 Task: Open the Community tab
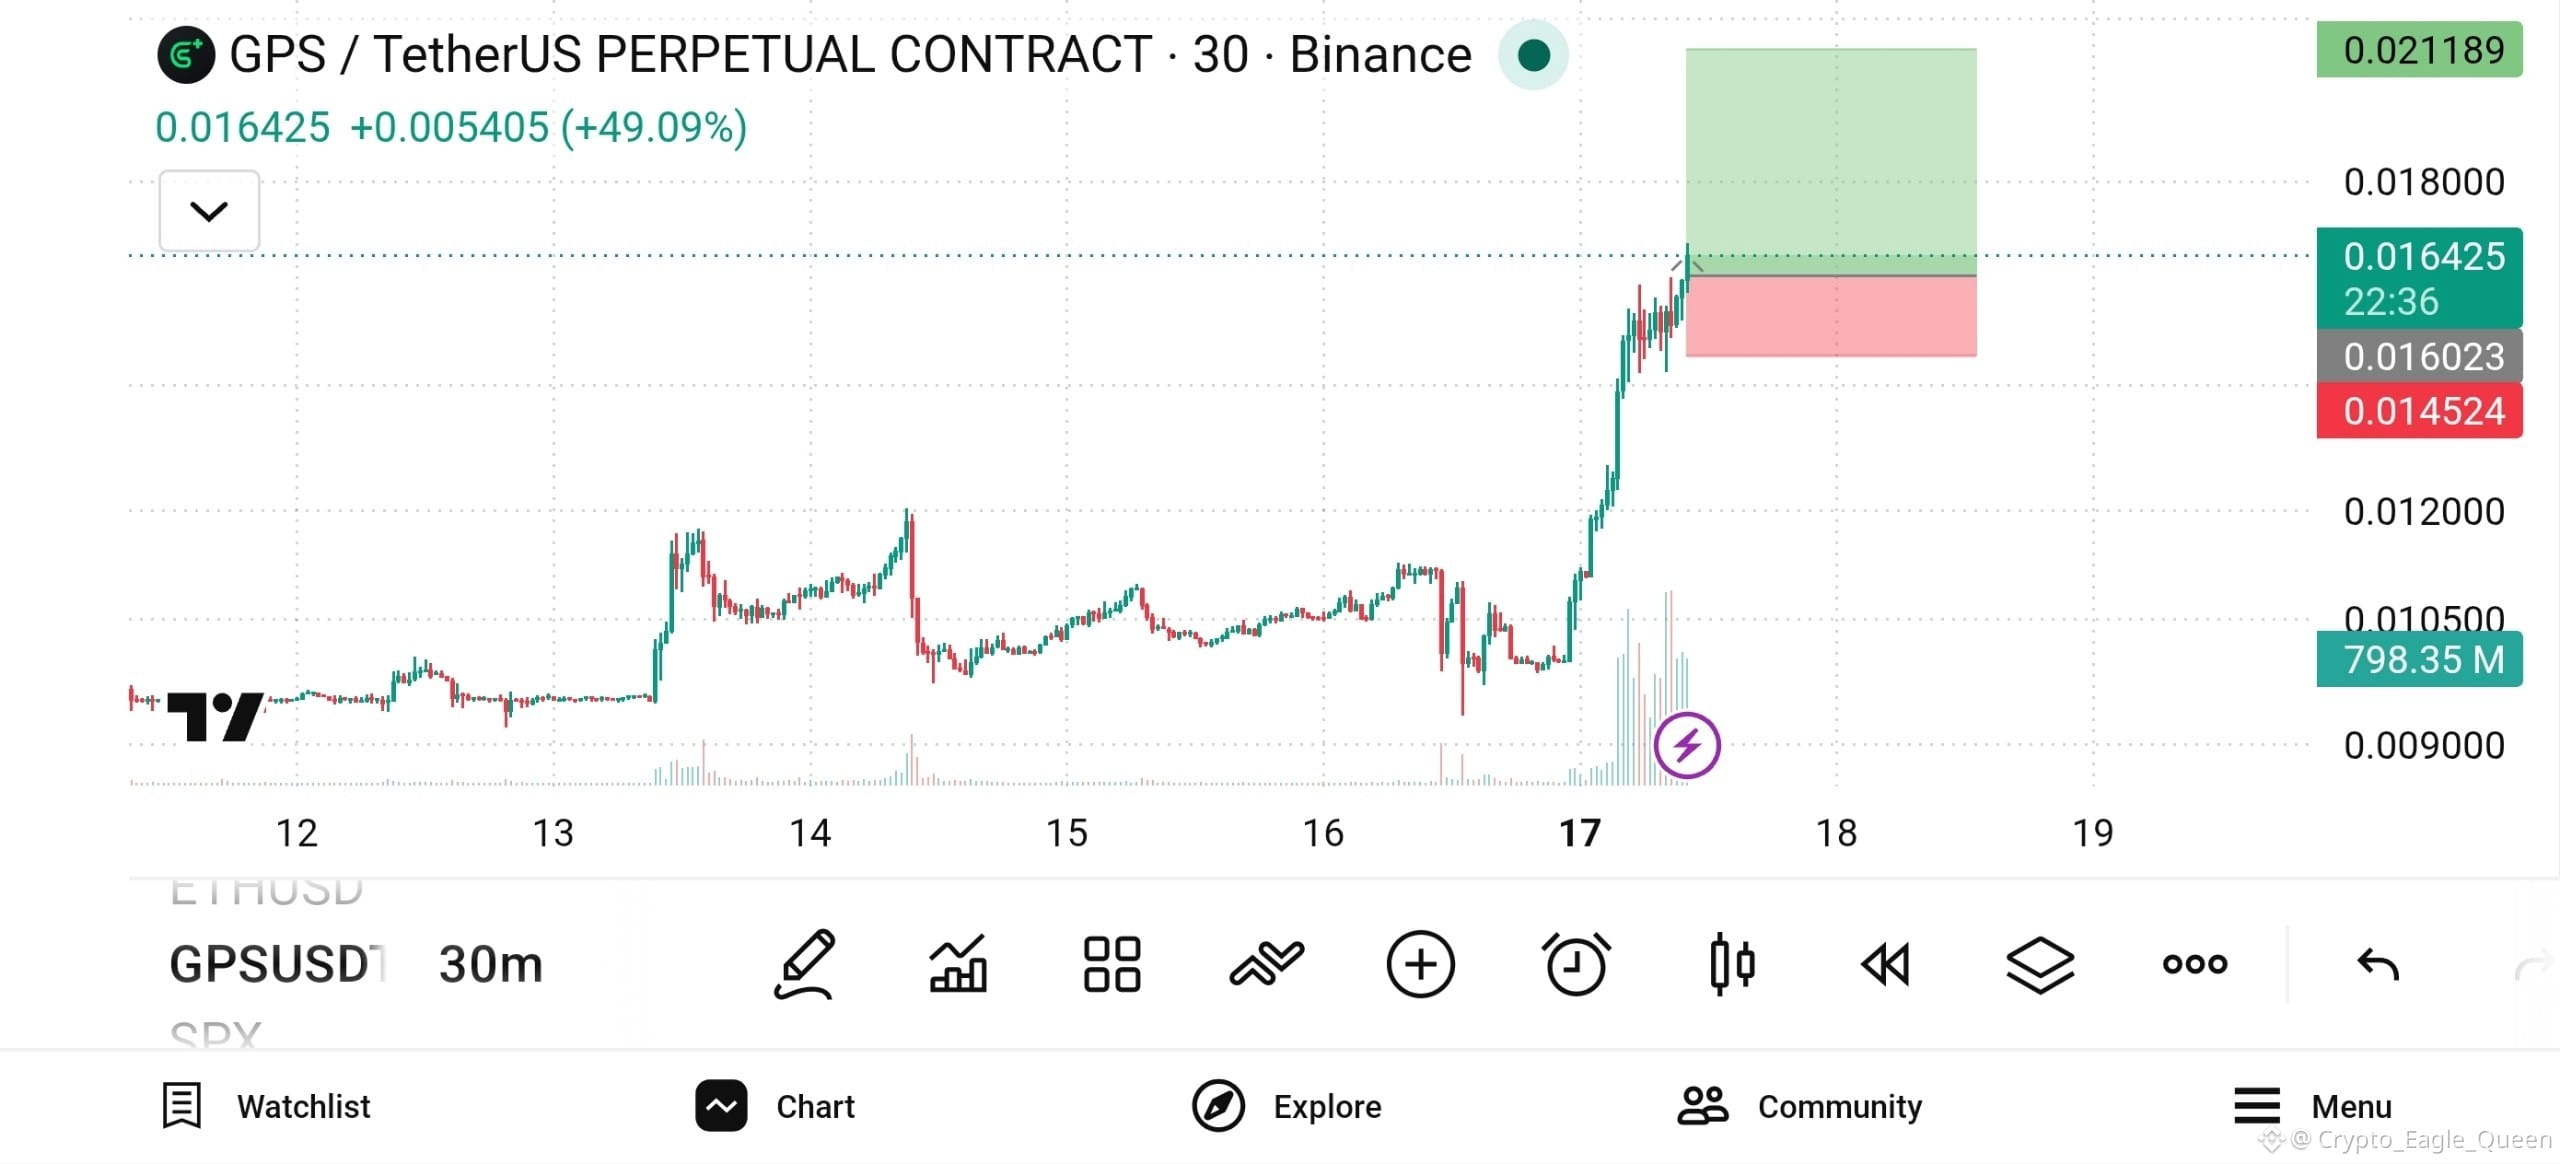(1800, 1106)
